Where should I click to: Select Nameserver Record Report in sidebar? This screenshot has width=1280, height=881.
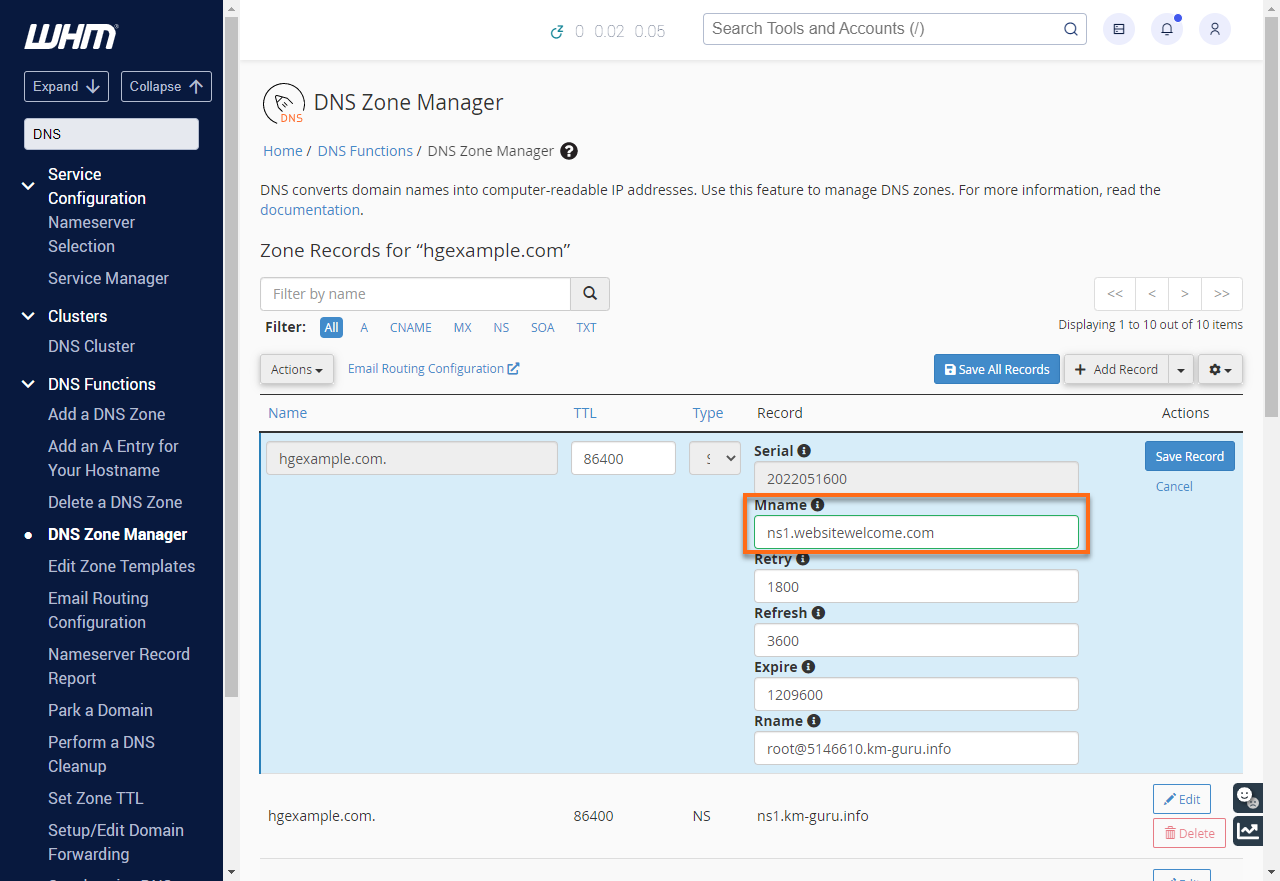pos(118,665)
